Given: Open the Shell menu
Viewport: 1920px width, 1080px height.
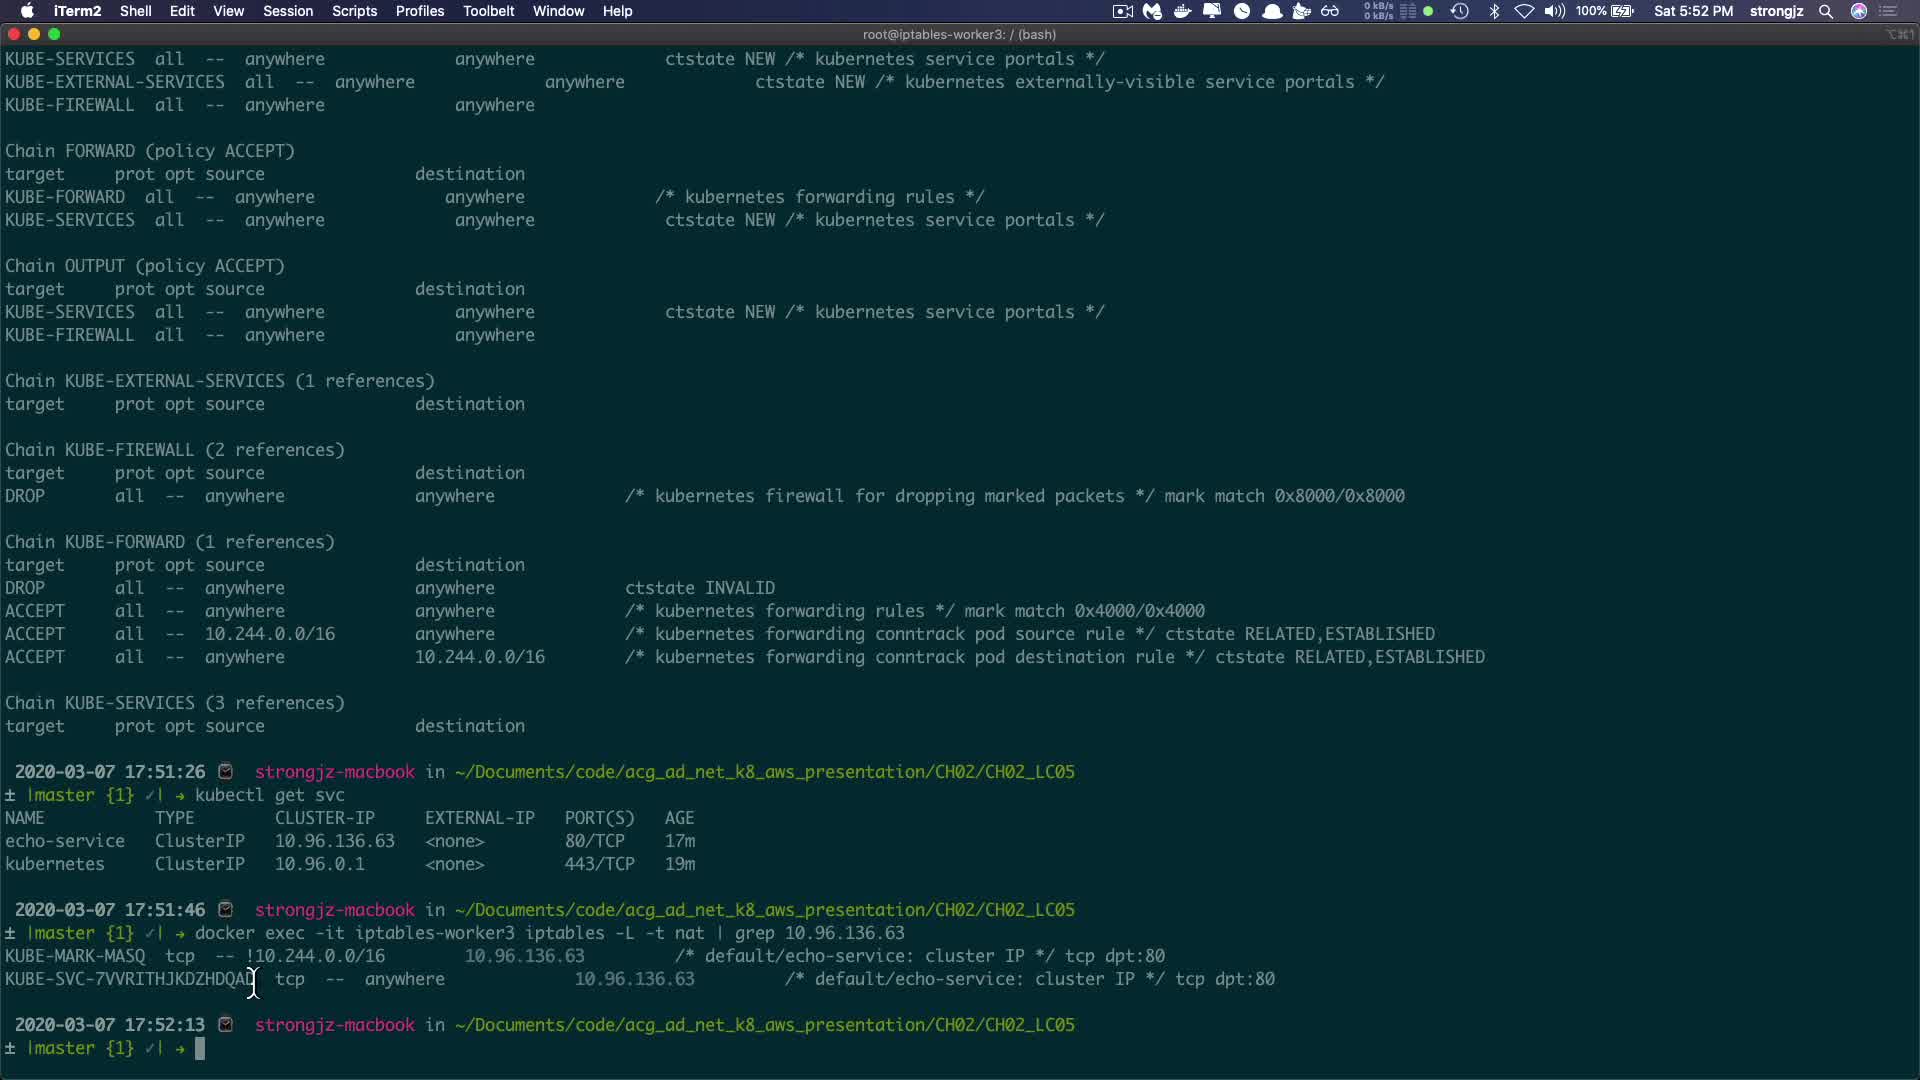Looking at the screenshot, I should click(135, 11).
